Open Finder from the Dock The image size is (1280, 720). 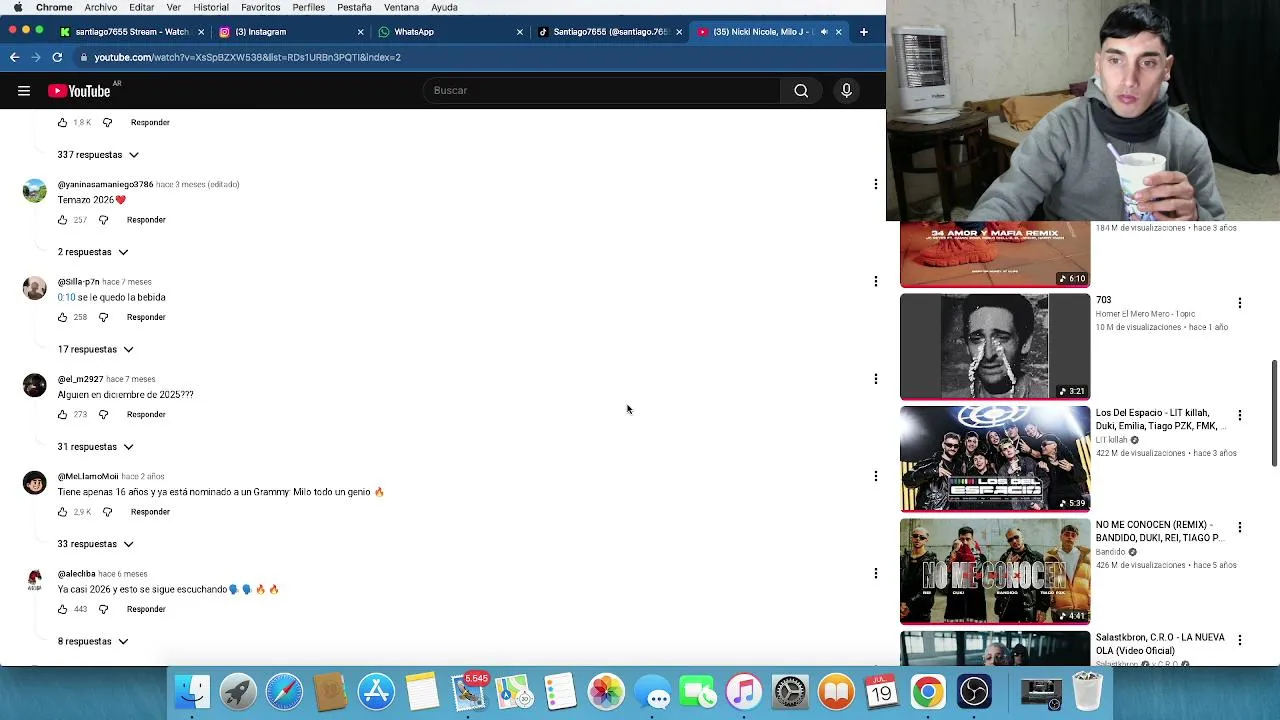192,691
